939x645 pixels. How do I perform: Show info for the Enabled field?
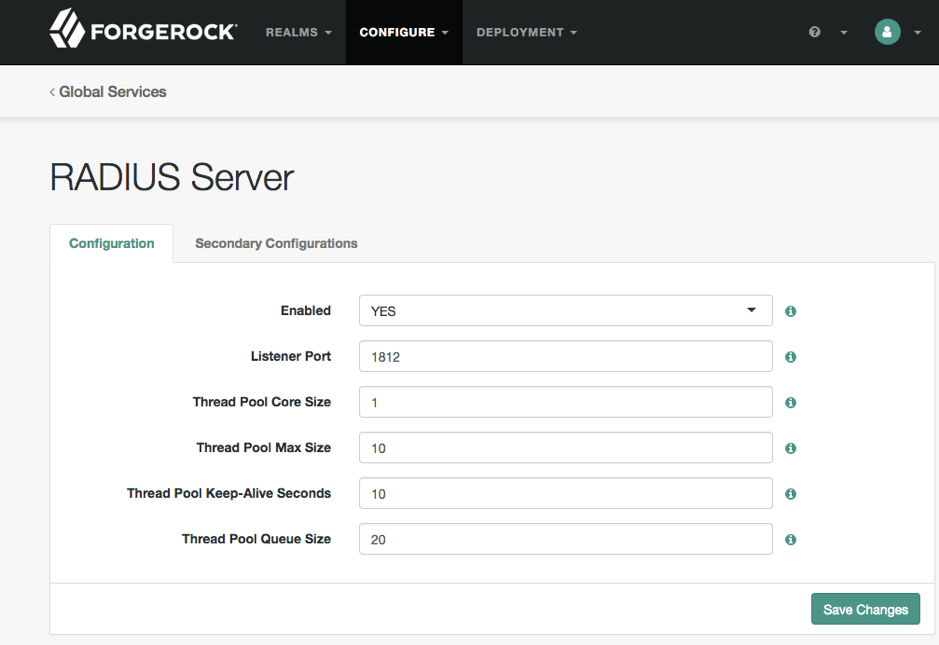point(790,311)
